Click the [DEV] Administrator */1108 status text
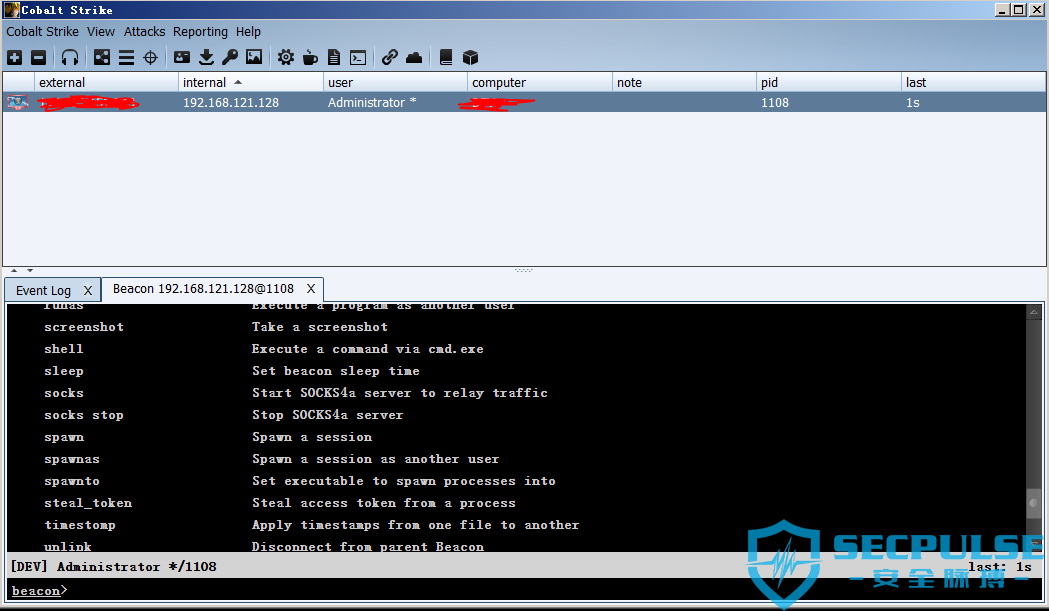1049x611 pixels. (114, 567)
